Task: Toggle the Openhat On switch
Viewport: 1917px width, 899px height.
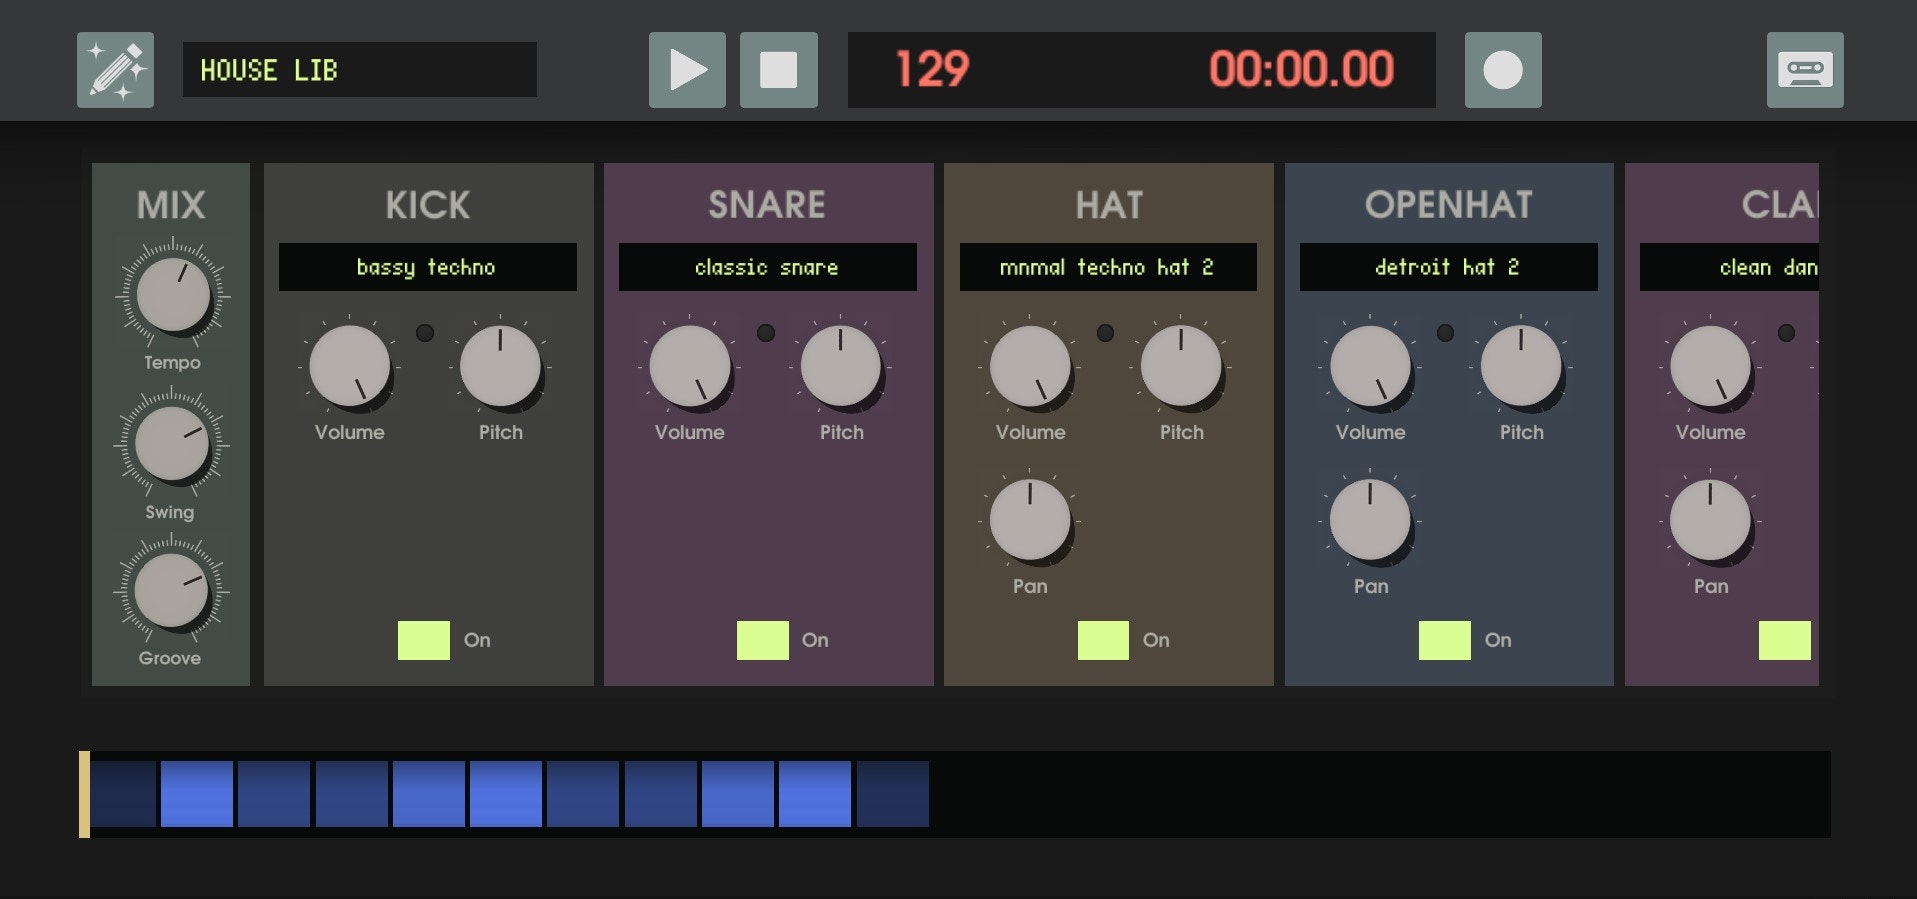Action: (1444, 640)
